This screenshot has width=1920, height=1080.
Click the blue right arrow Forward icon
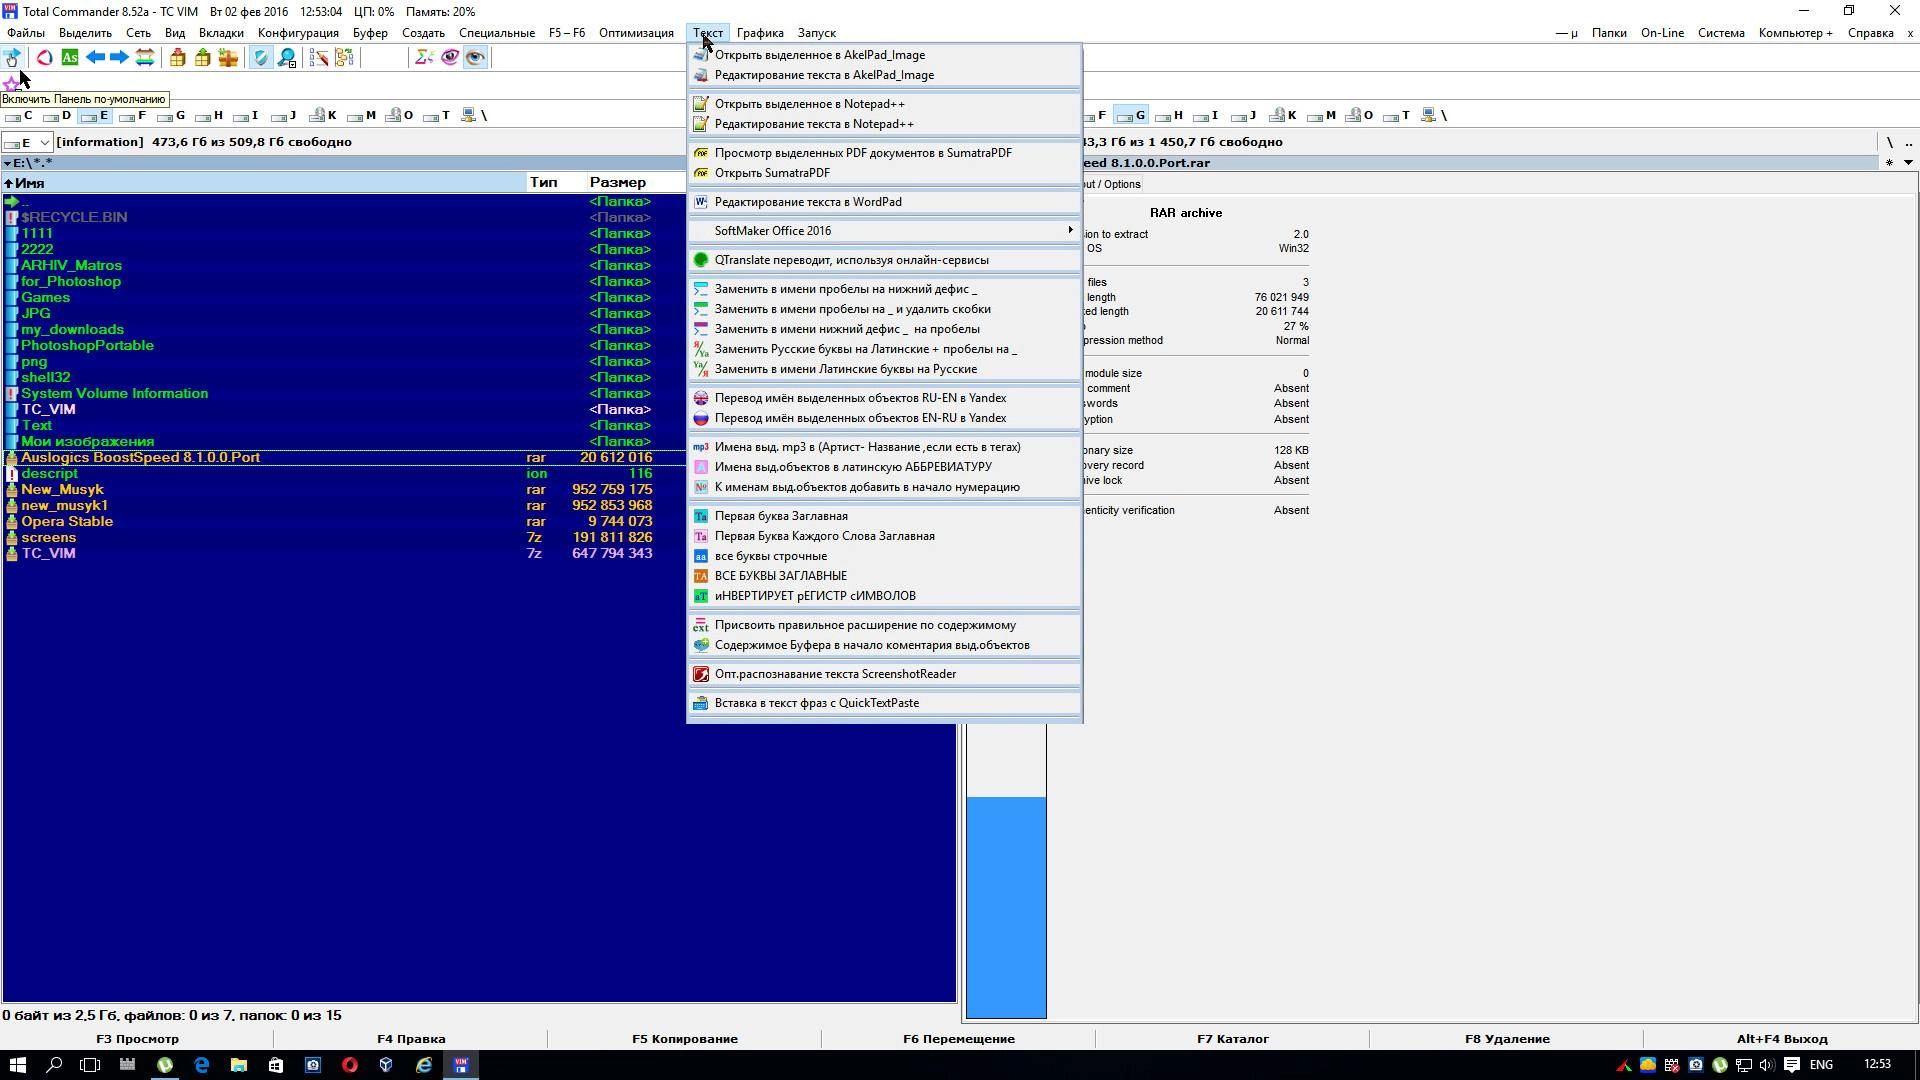119,57
